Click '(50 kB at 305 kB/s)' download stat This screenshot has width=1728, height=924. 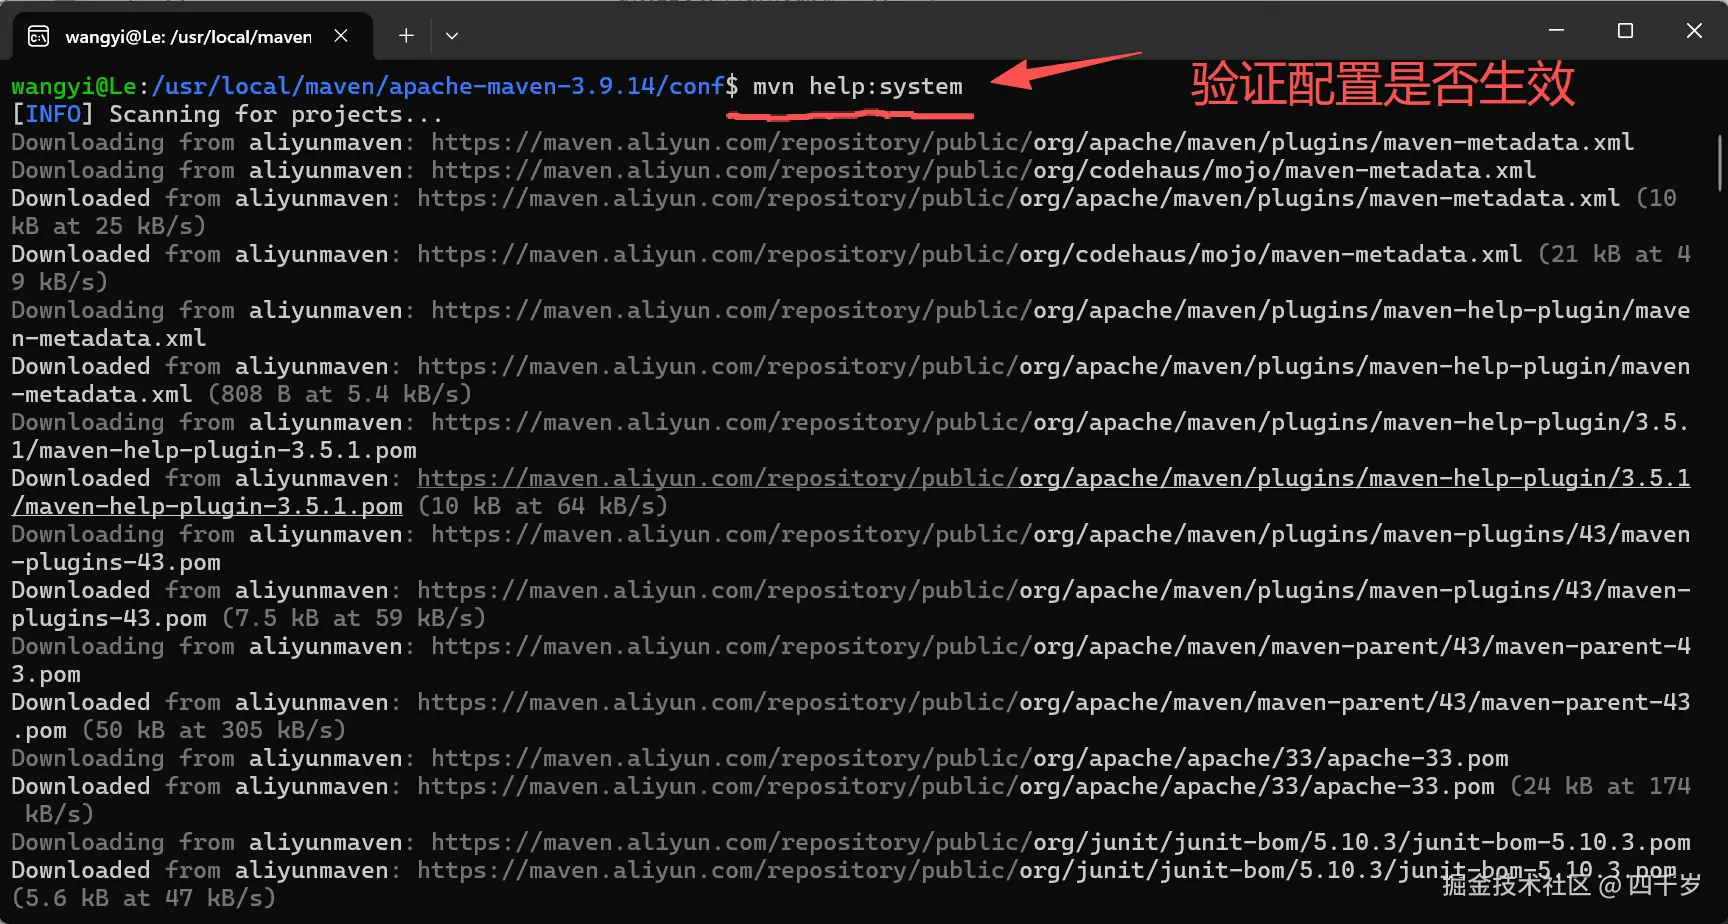tap(214, 730)
